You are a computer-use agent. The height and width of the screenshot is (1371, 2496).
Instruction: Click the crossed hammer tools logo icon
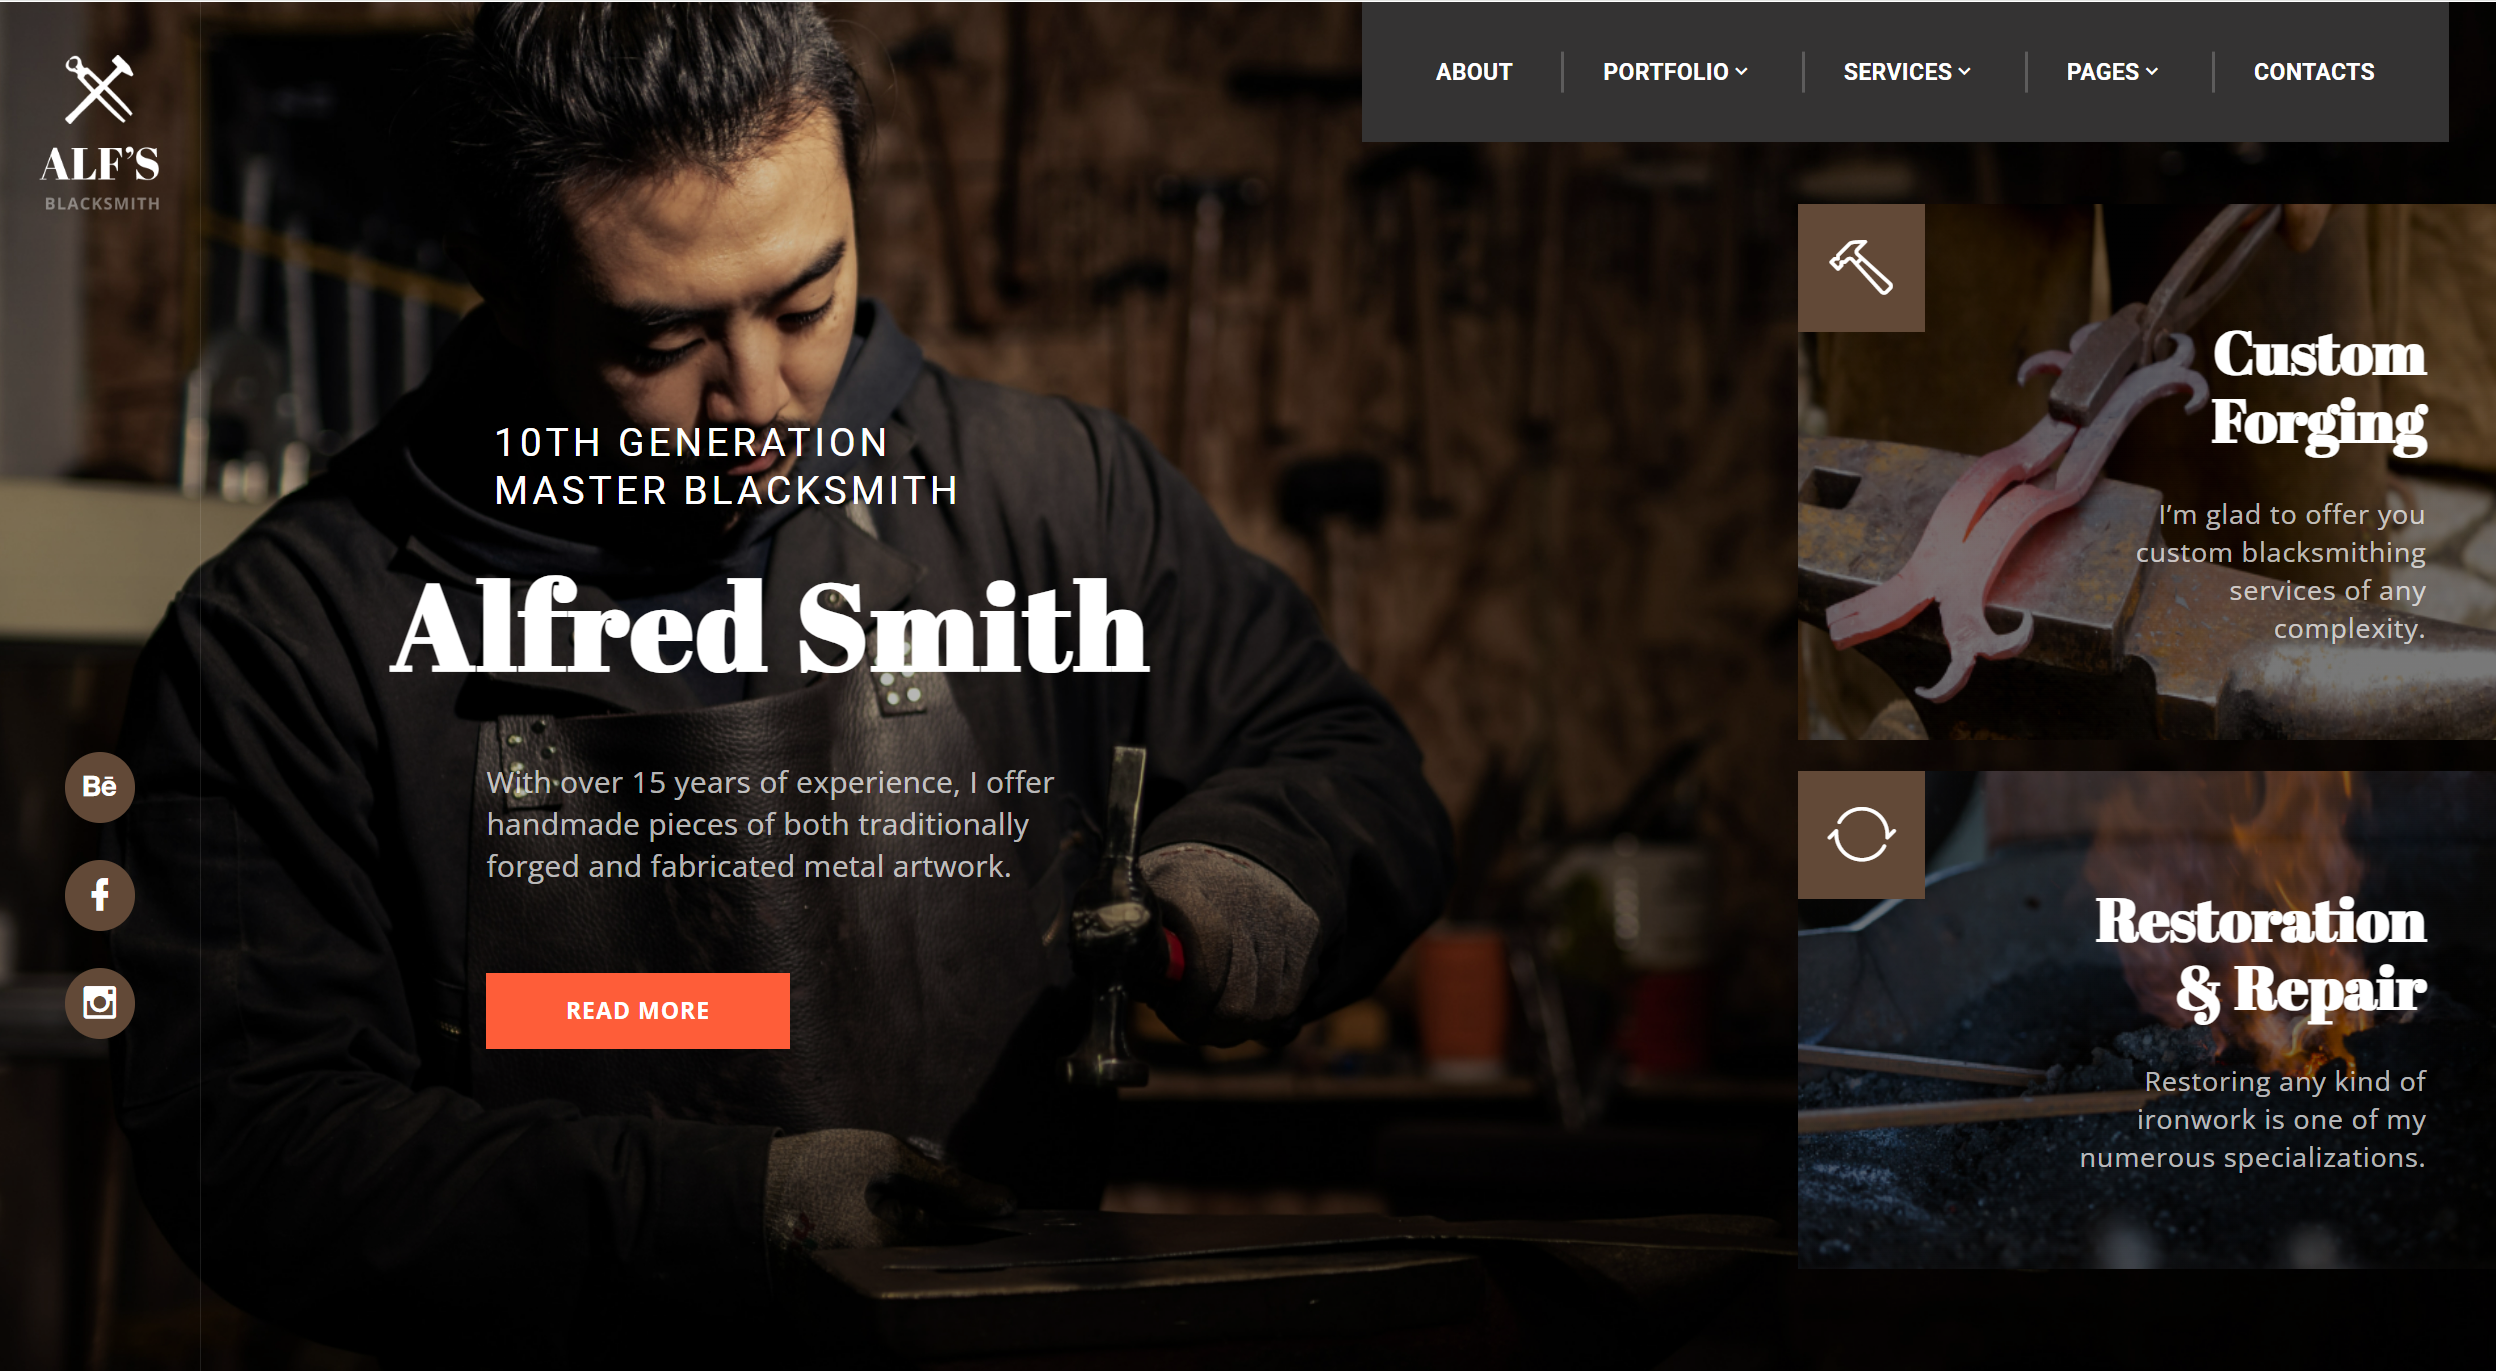(x=99, y=89)
